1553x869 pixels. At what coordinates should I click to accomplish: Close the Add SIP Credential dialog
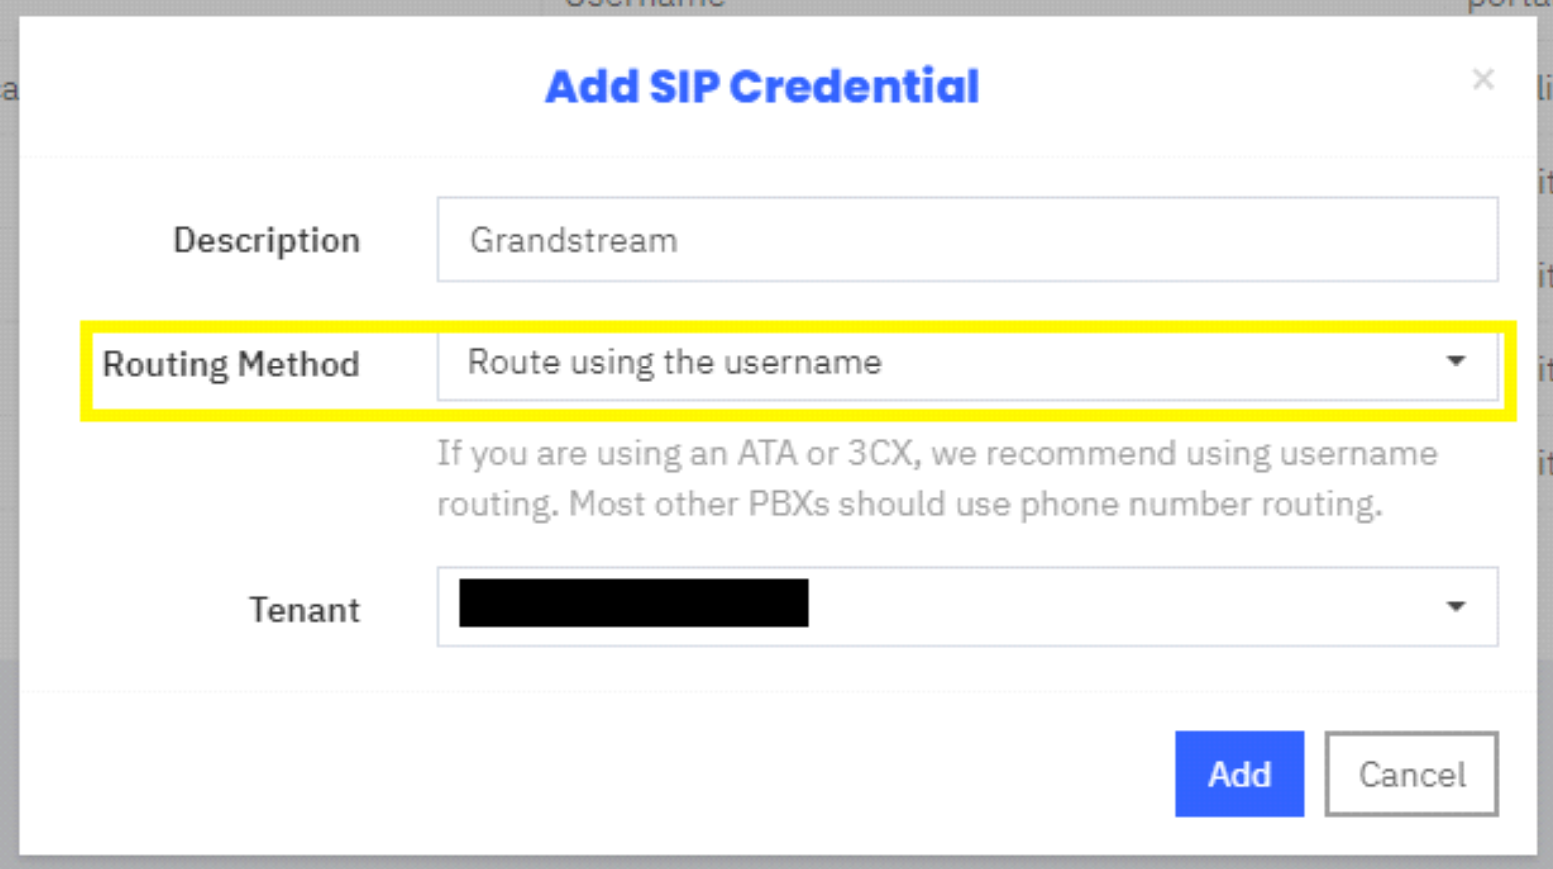pos(1484,80)
